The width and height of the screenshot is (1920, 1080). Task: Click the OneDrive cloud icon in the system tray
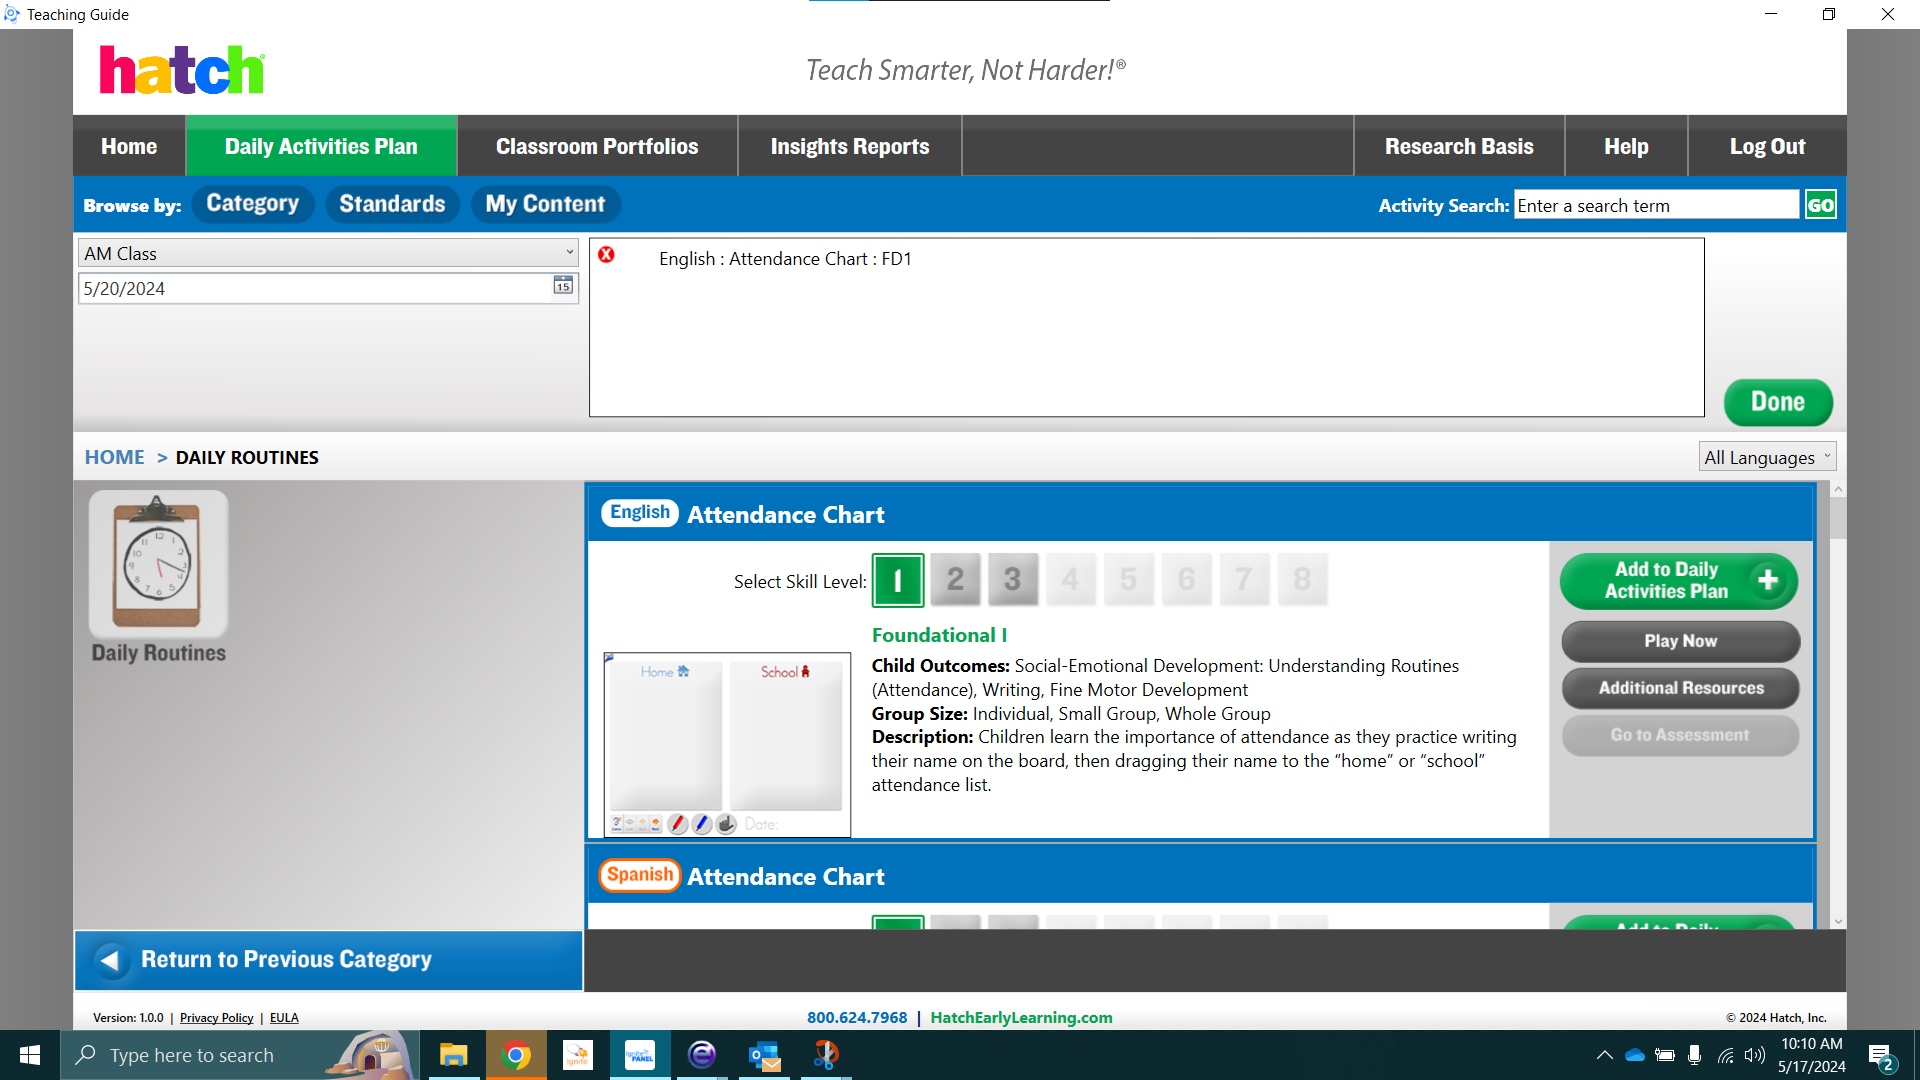click(x=1634, y=1055)
